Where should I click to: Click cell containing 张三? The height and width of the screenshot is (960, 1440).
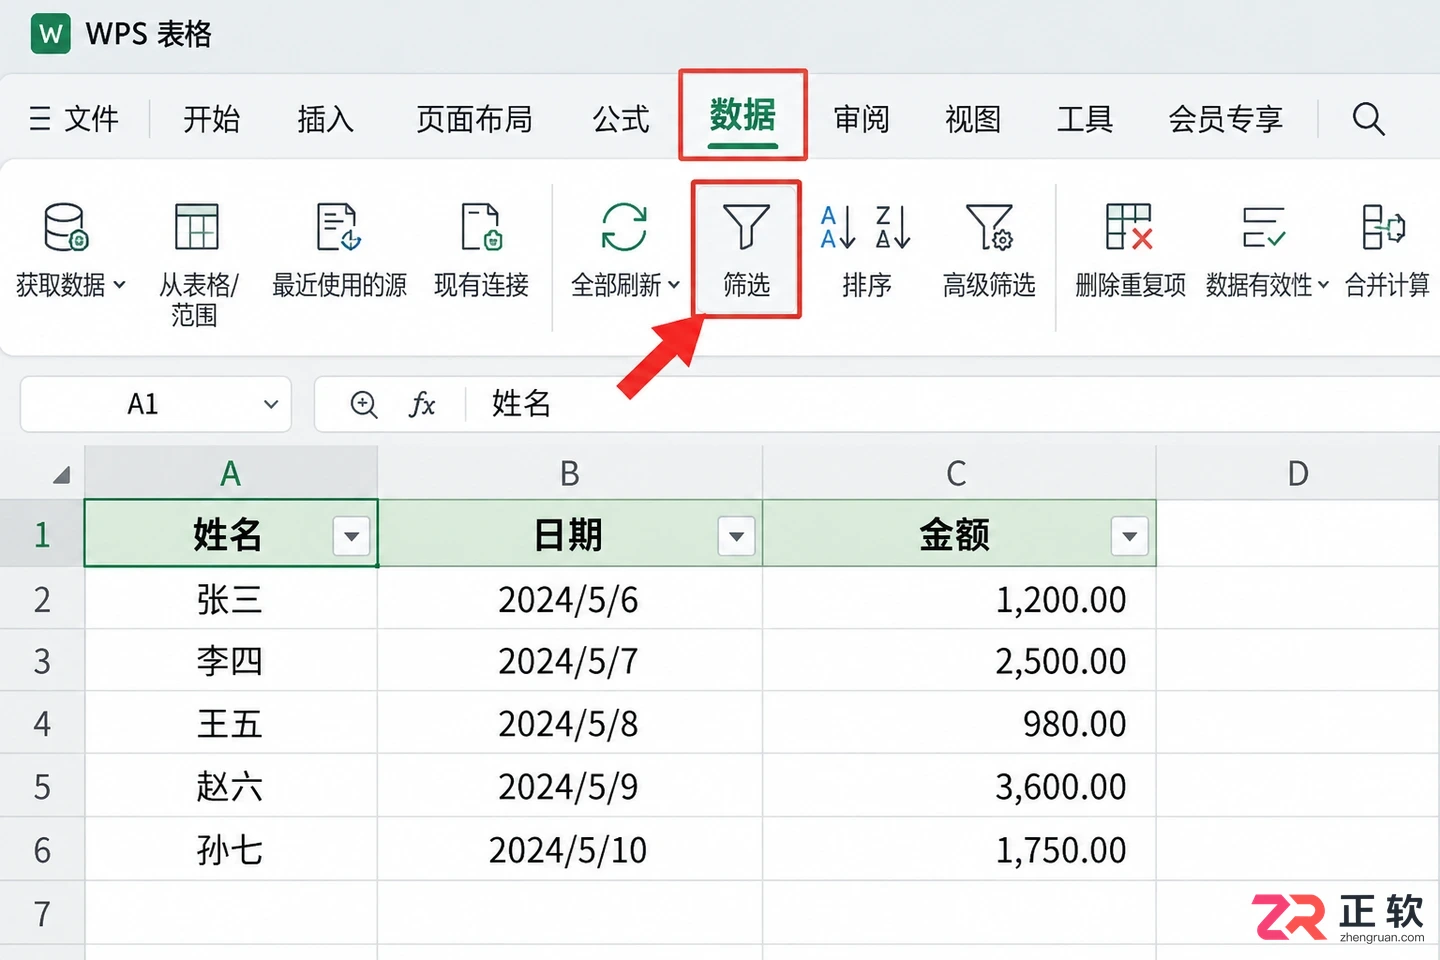click(x=231, y=599)
